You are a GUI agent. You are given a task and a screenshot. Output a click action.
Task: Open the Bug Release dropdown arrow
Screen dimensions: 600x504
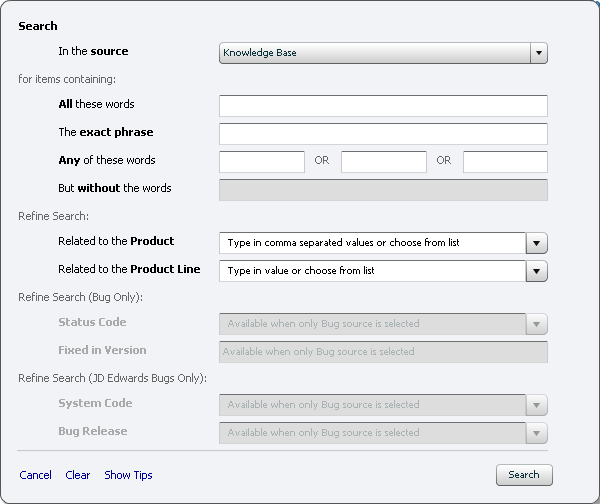(x=538, y=433)
